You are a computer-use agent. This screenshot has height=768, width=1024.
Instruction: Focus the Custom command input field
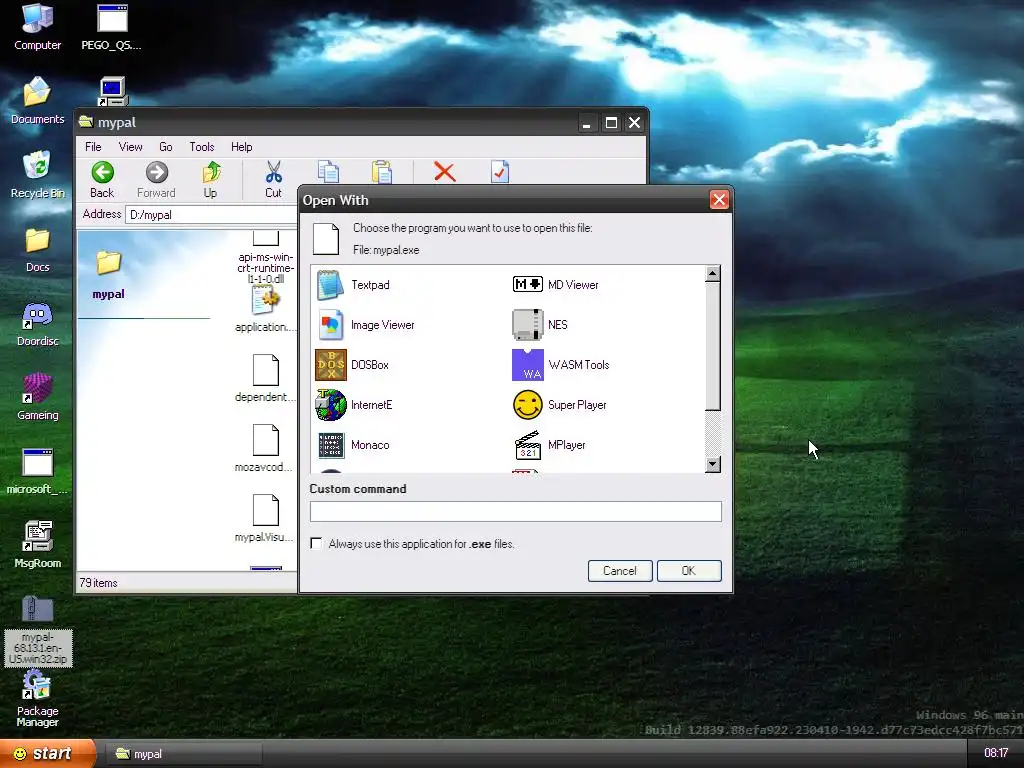point(515,511)
